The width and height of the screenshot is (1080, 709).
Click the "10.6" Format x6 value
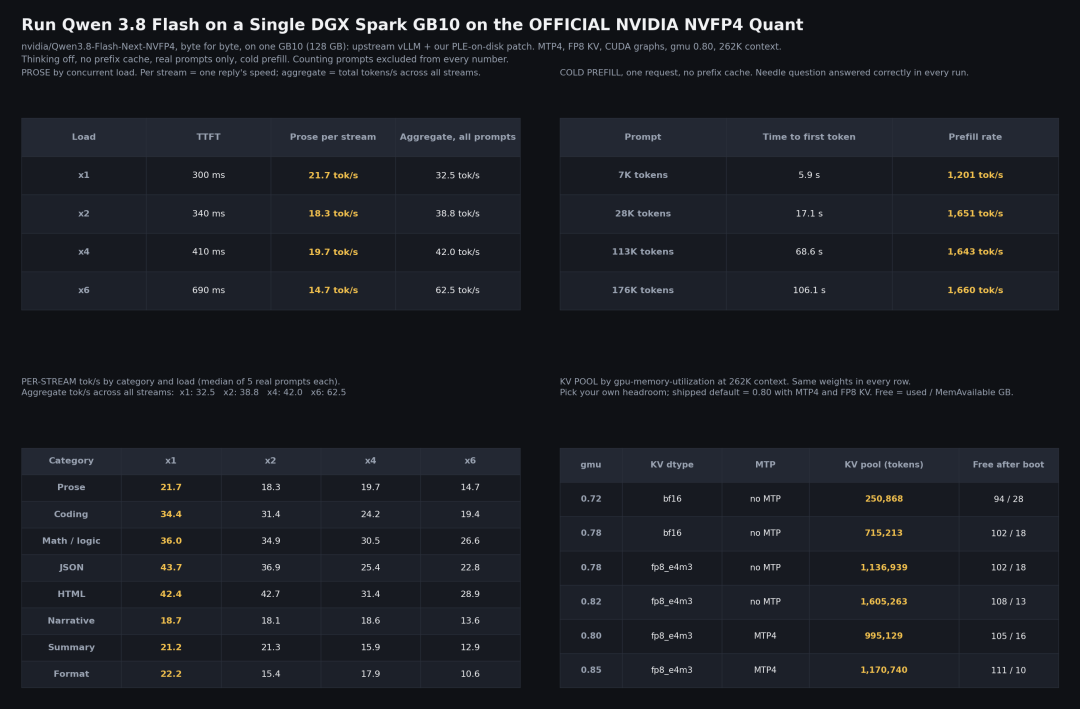point(470,674)
